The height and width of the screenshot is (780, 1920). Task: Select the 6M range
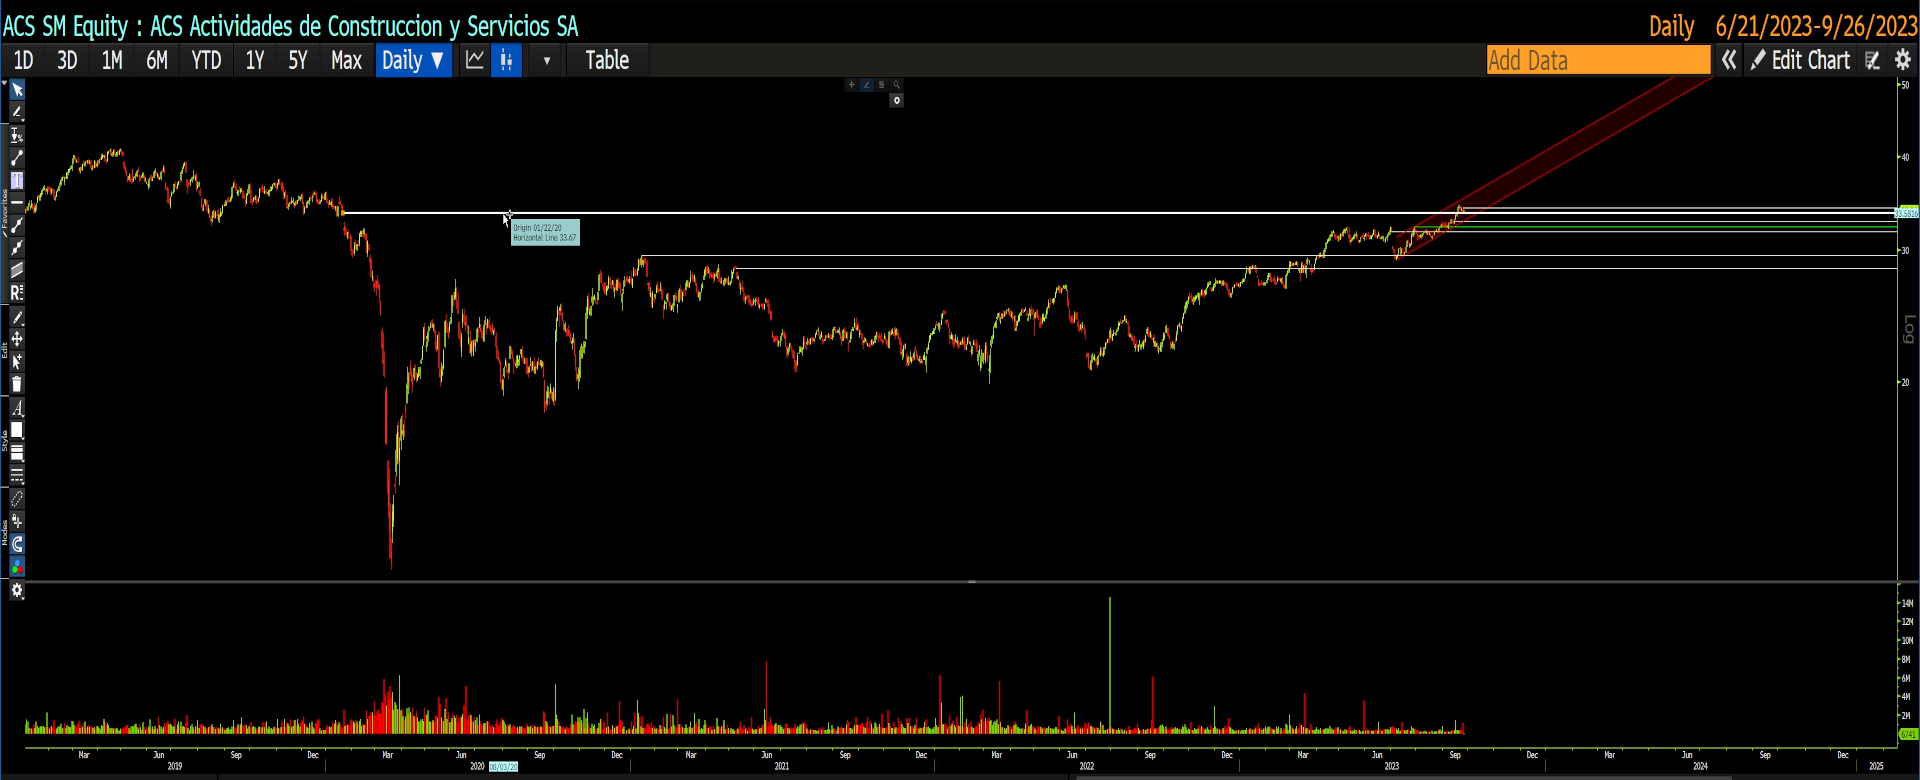(157, 60)
